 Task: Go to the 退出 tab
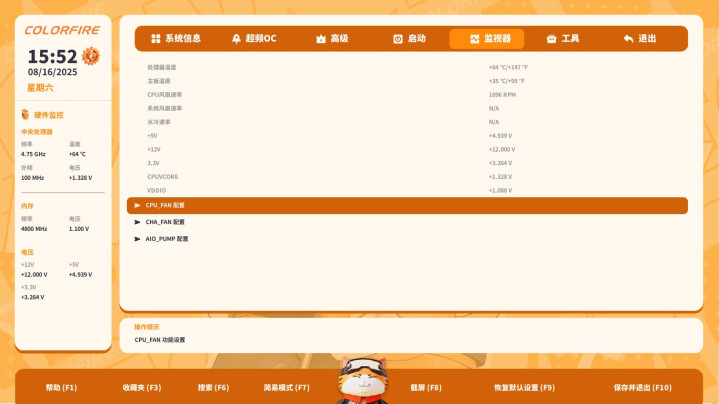point(640,39)
